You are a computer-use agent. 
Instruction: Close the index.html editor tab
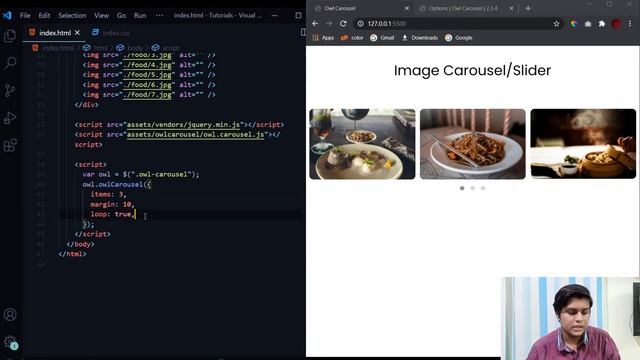(77, 33)
